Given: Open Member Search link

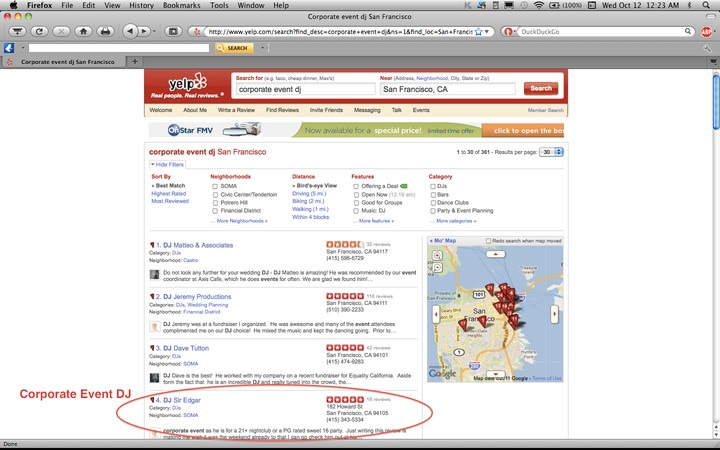Looking at the screenshot, I should click(546, 110).
